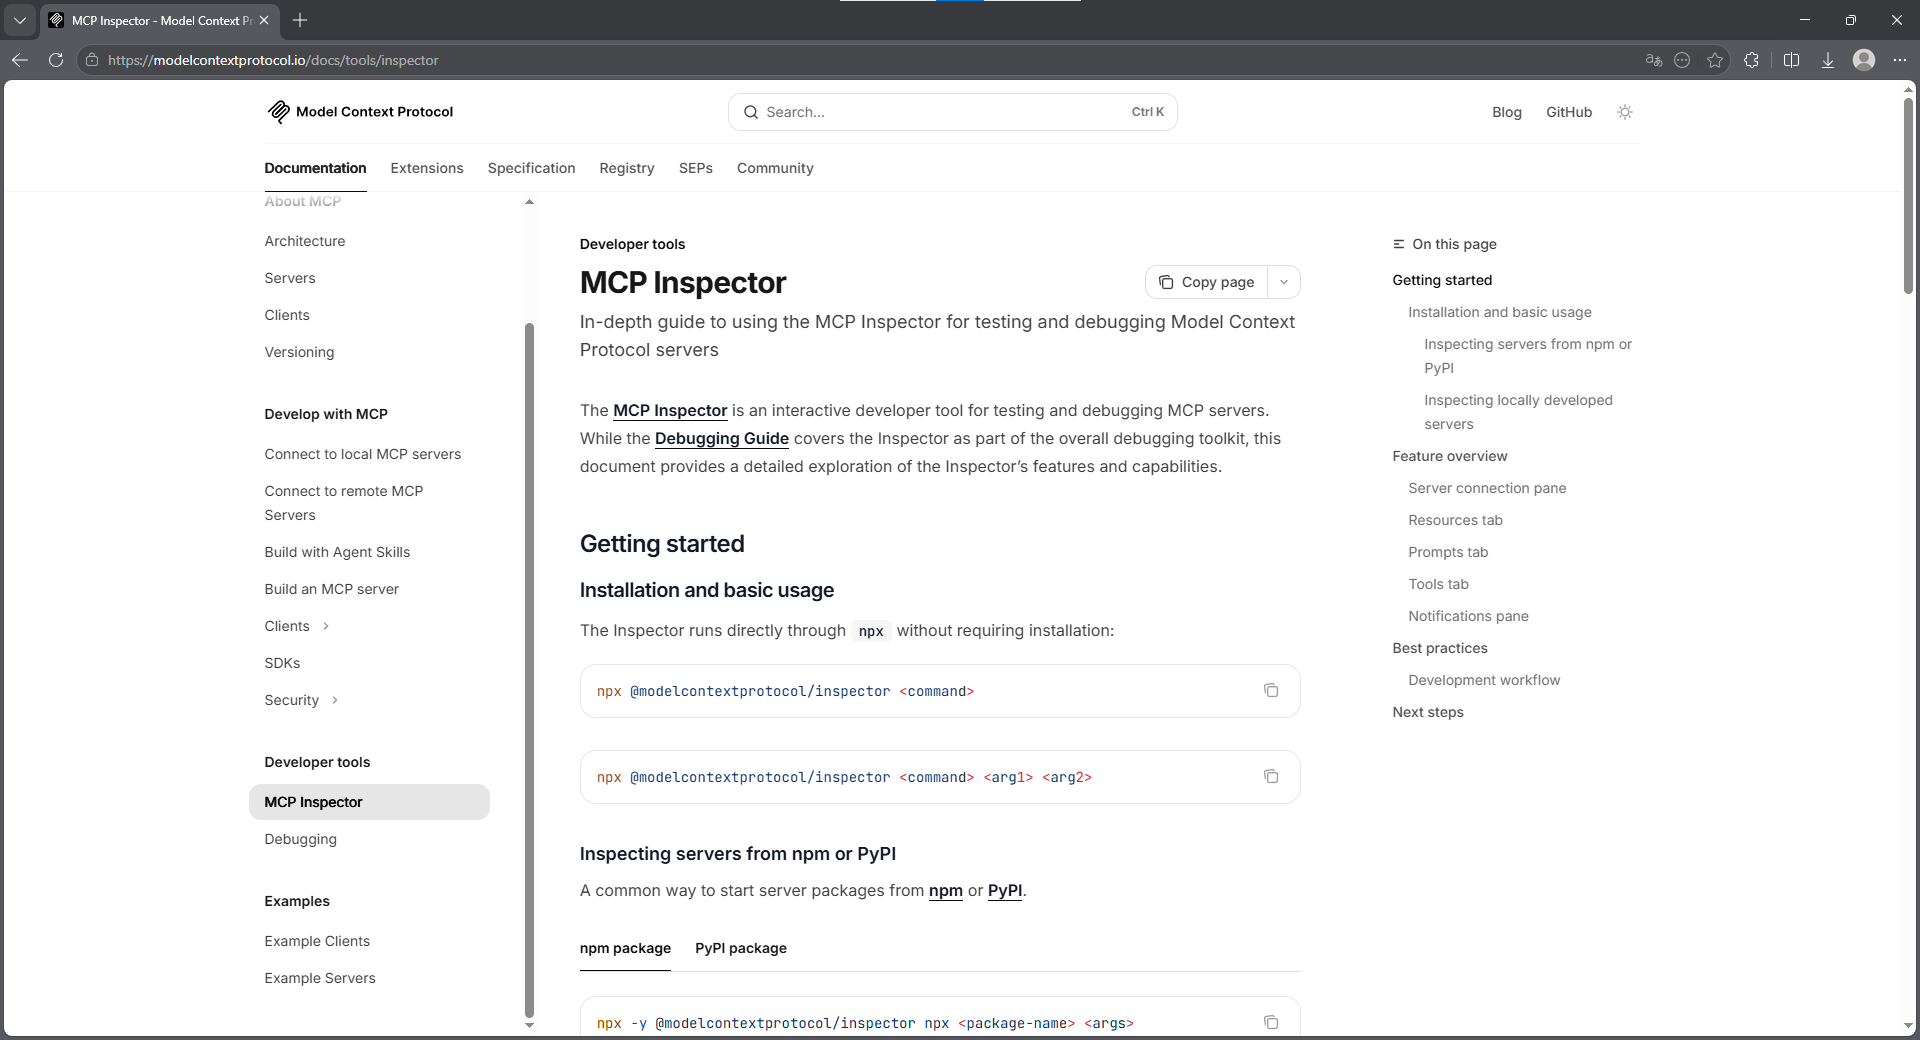Open the Community tab
The image size is (1920, 1040).
[775, 168]
